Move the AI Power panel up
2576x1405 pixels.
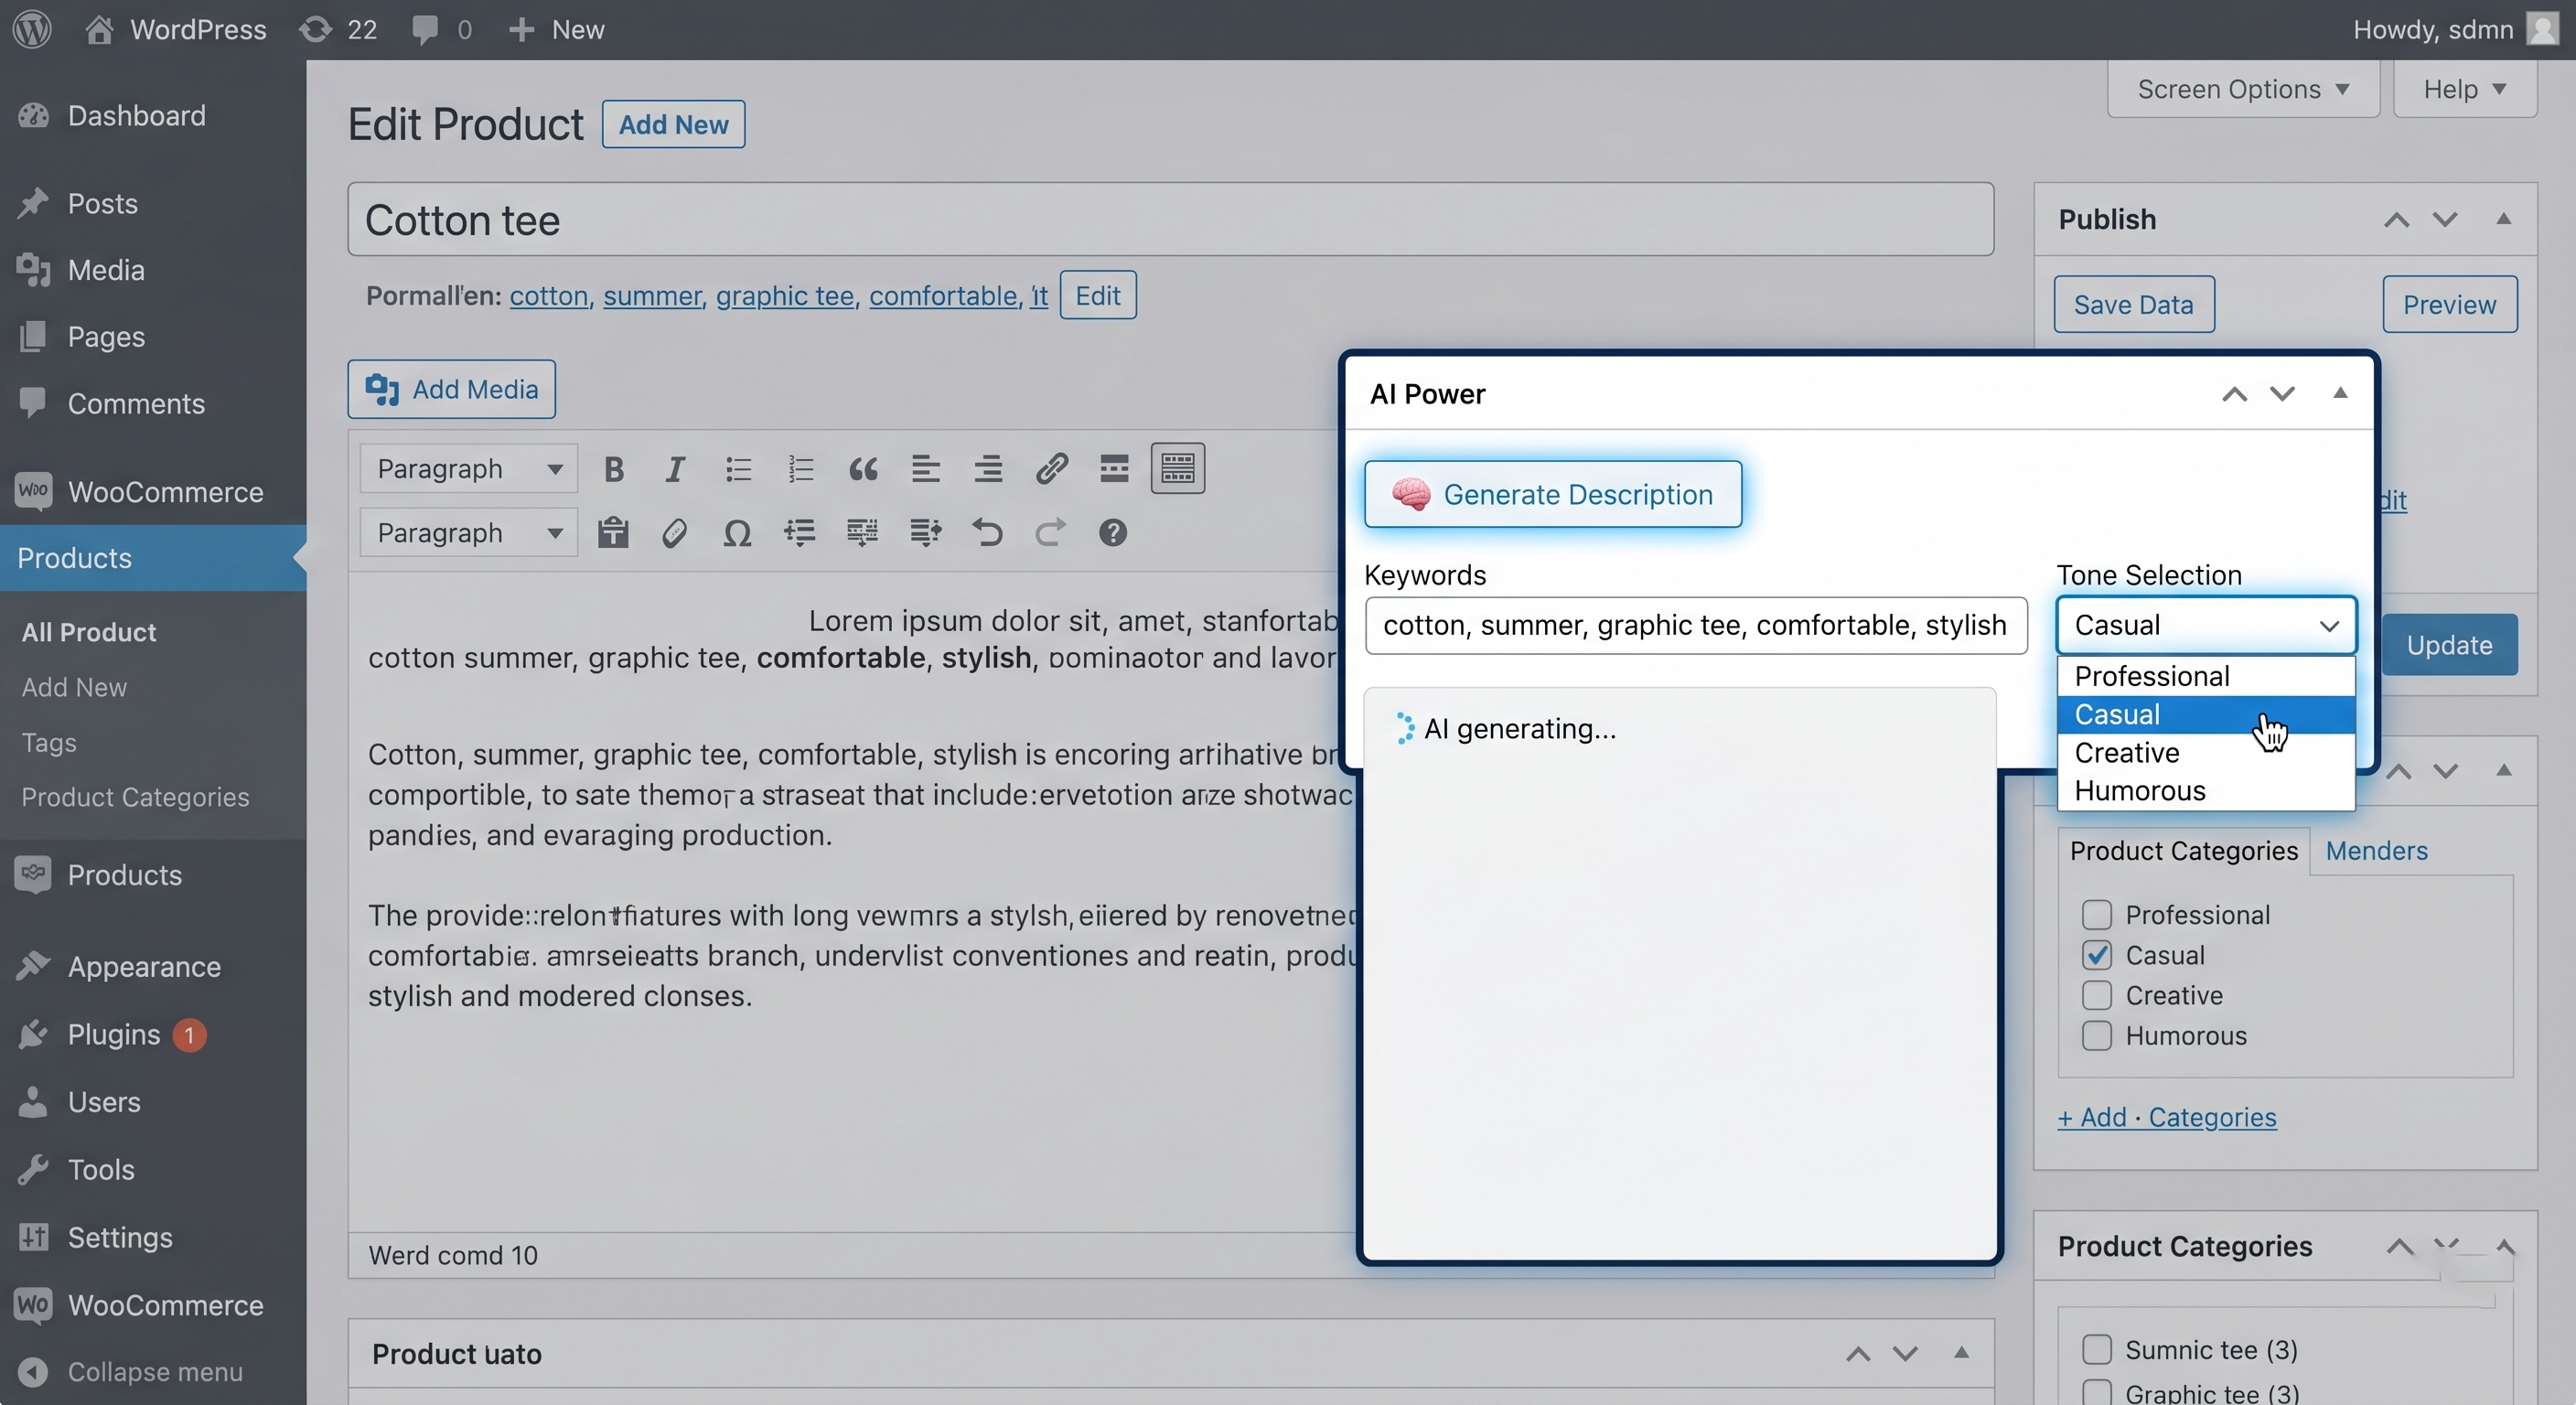2234,394
